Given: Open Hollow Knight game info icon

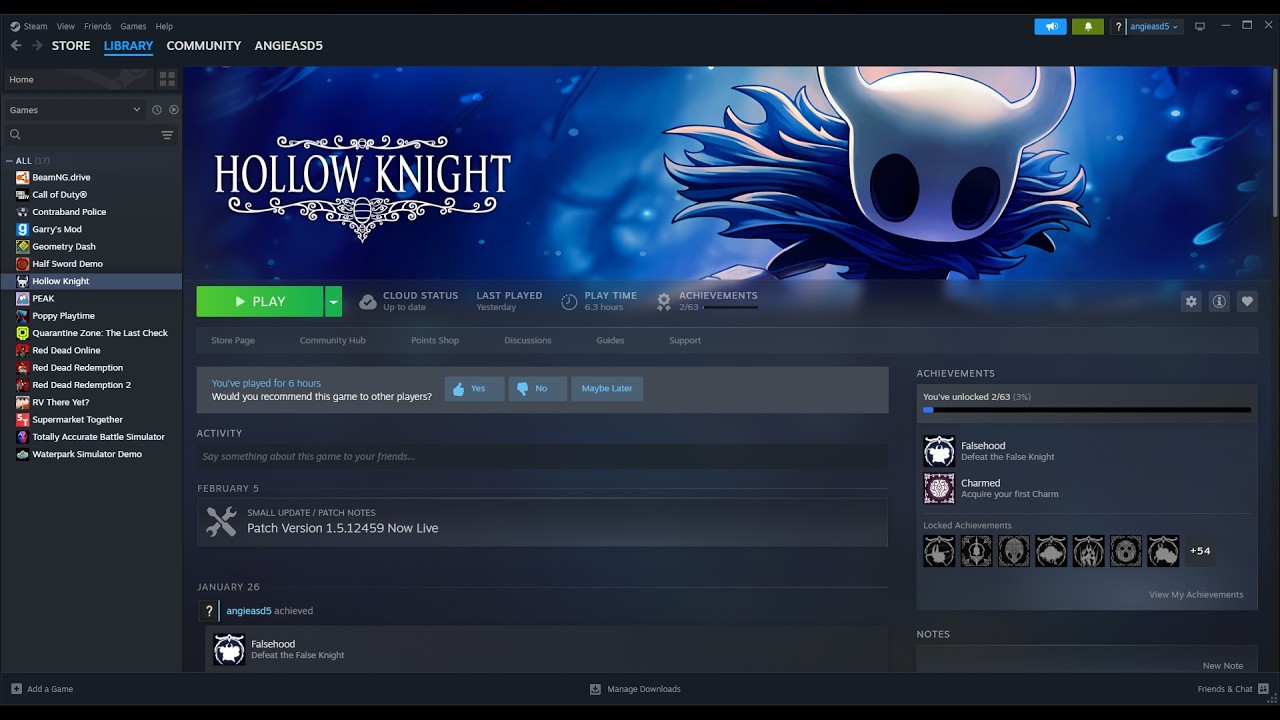Looking at the screenshot, I should coord(1219,301).
